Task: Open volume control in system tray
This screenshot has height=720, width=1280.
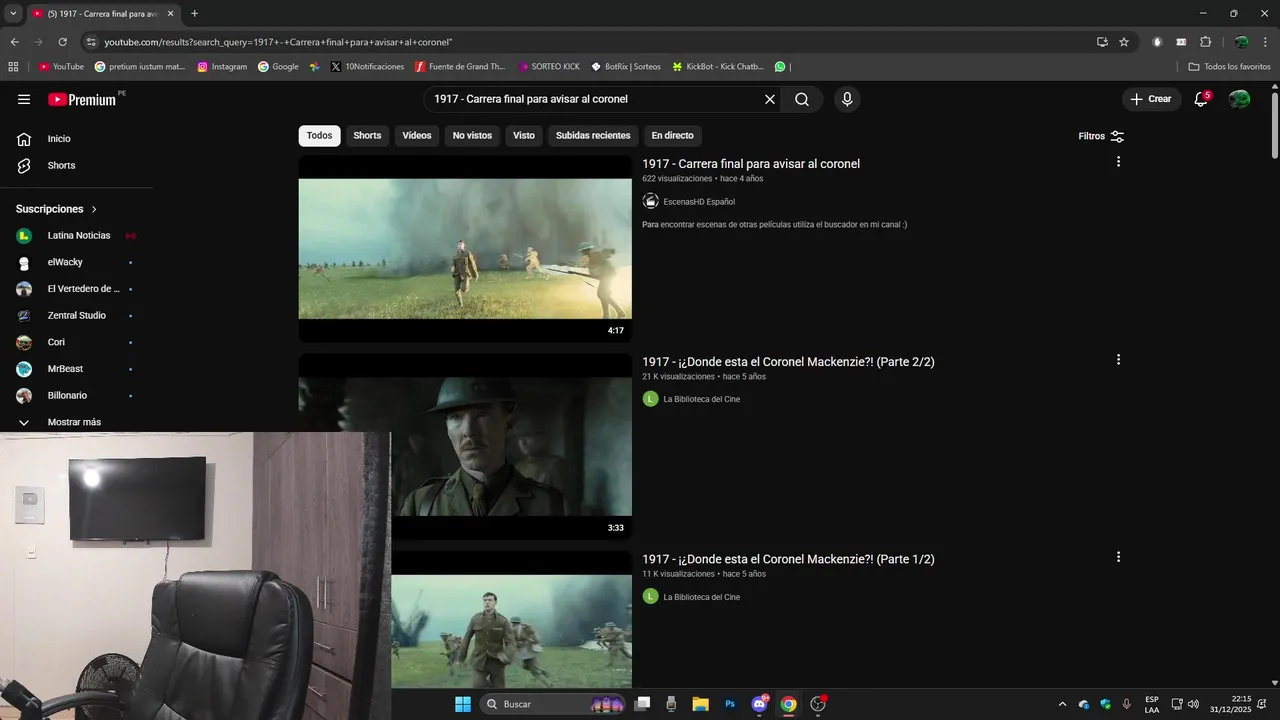Action: coord(1193,704)
